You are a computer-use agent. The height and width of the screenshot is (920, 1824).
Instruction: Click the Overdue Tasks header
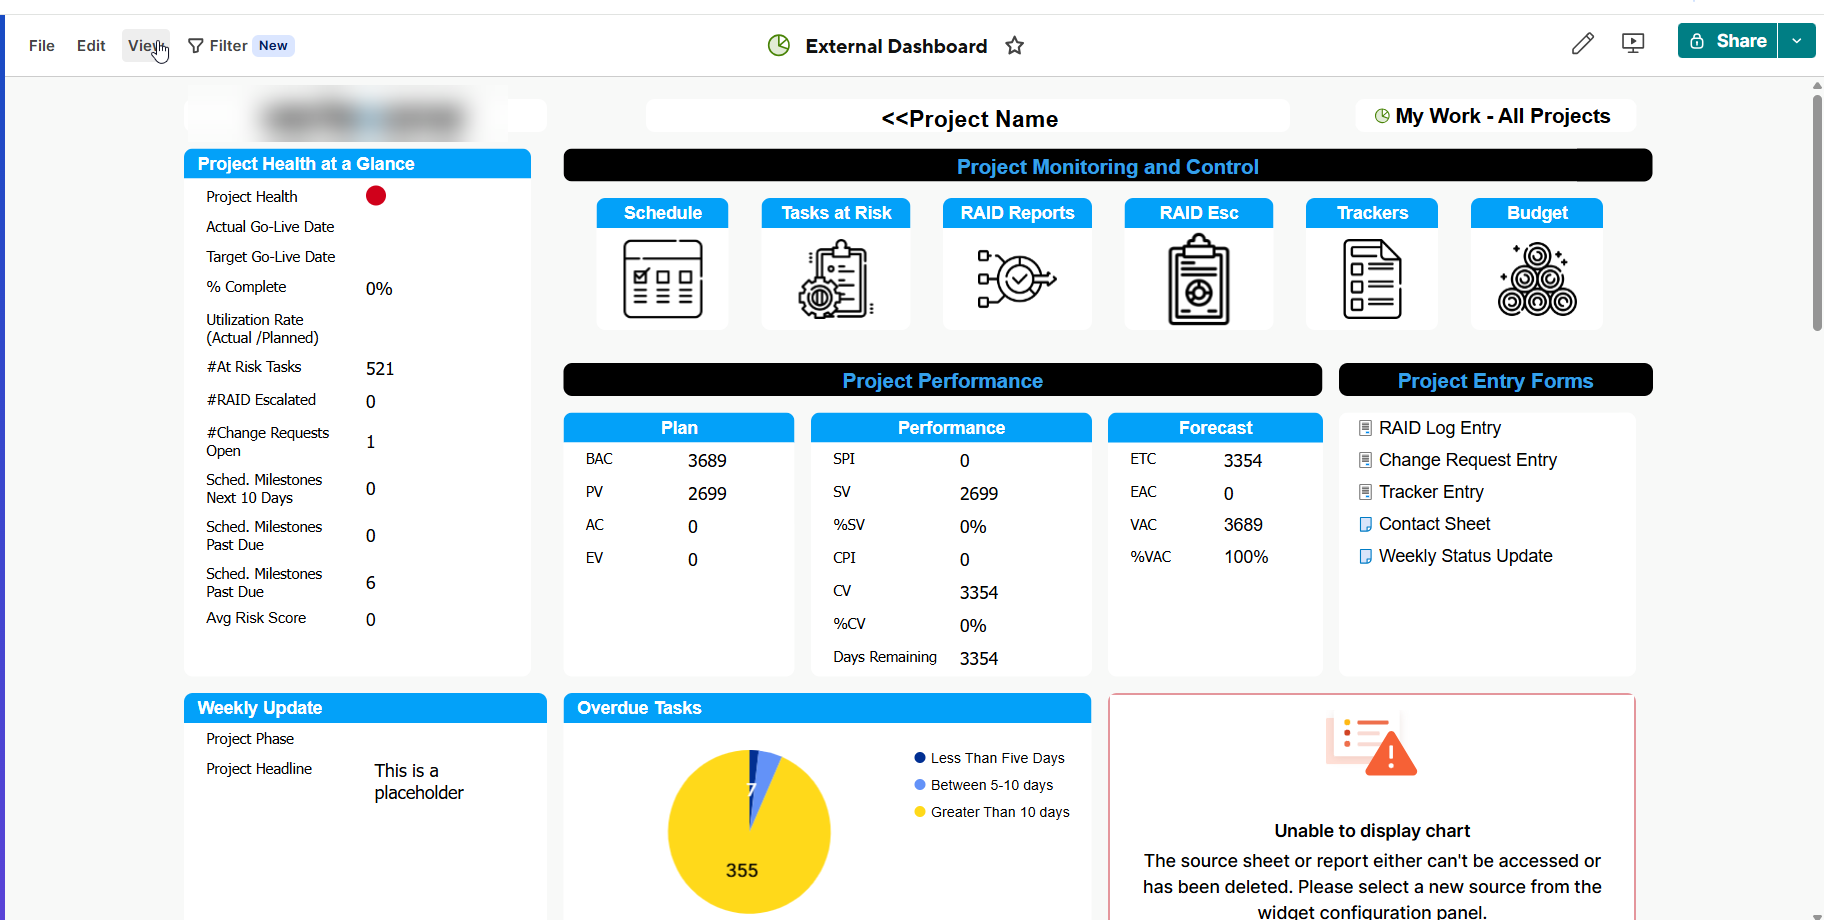[827, 708]
